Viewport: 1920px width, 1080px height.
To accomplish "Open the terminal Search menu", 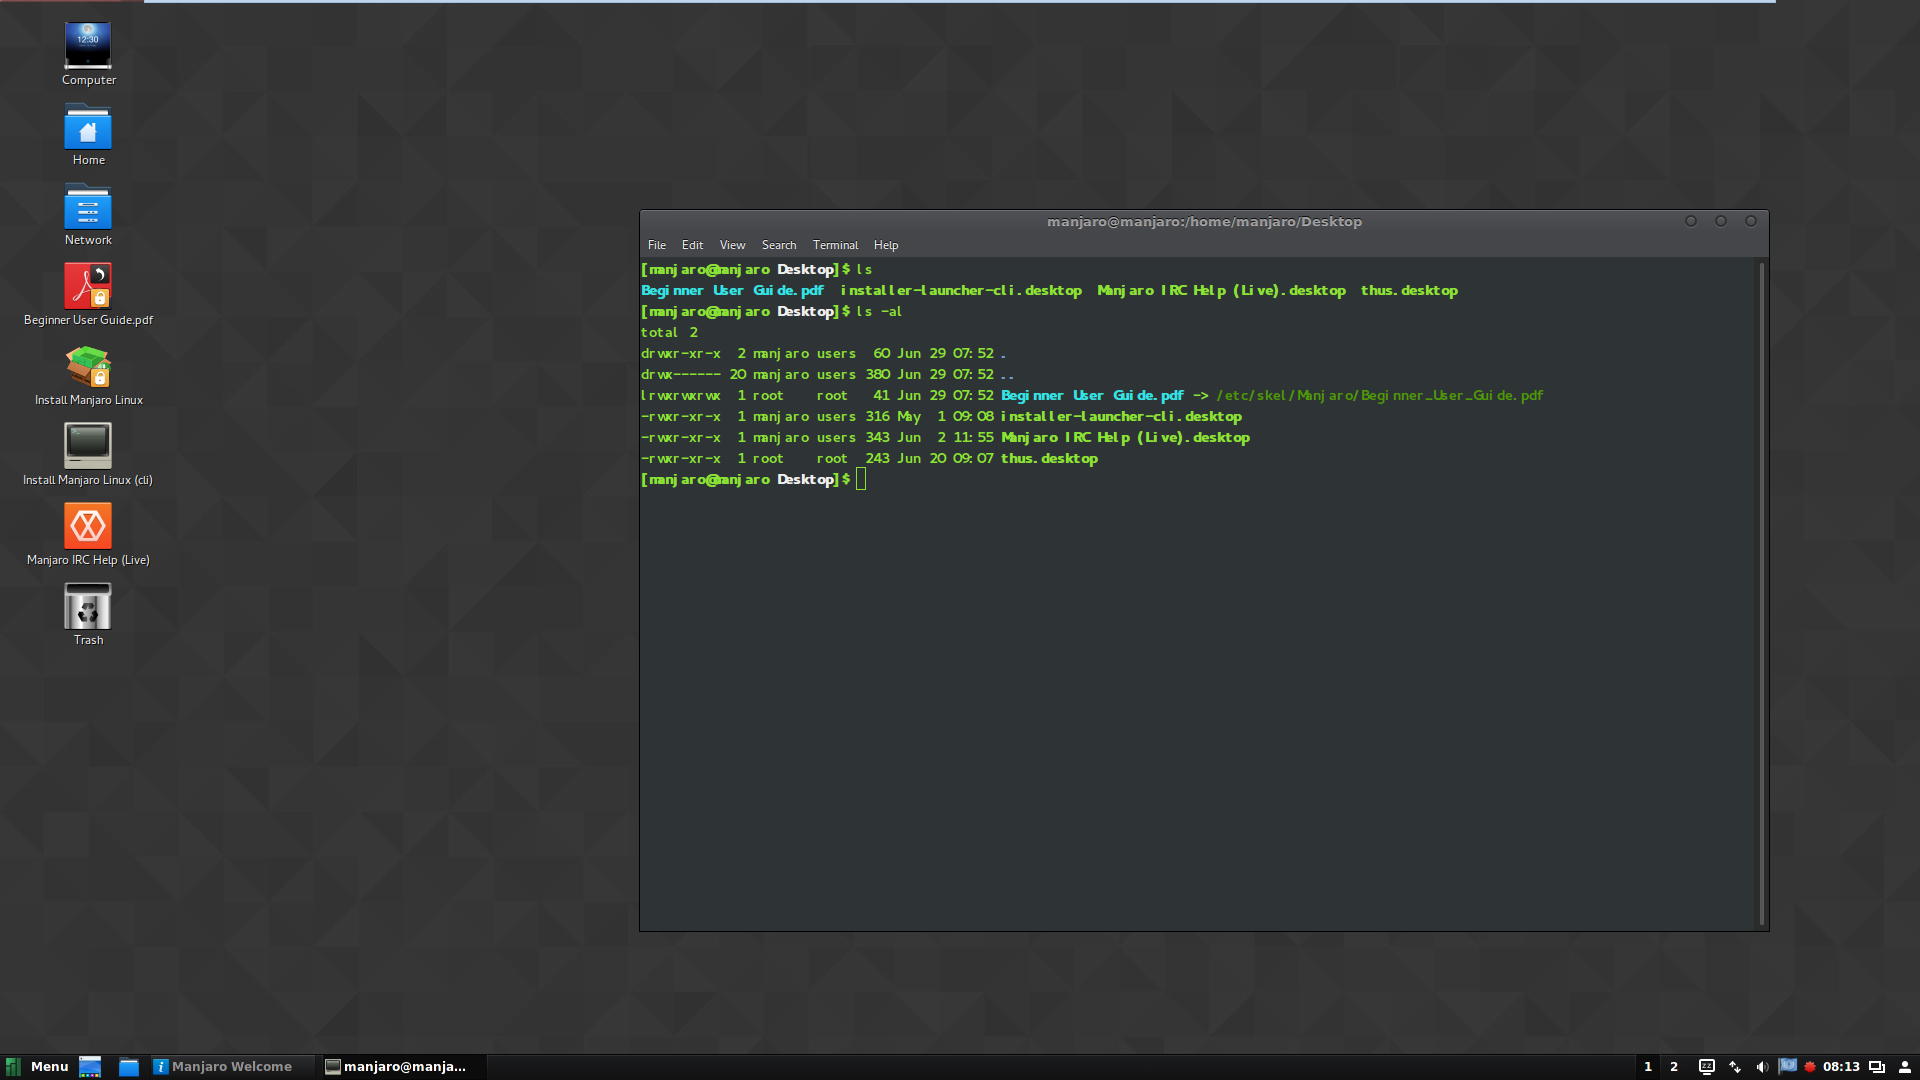I will click(779, 245).
